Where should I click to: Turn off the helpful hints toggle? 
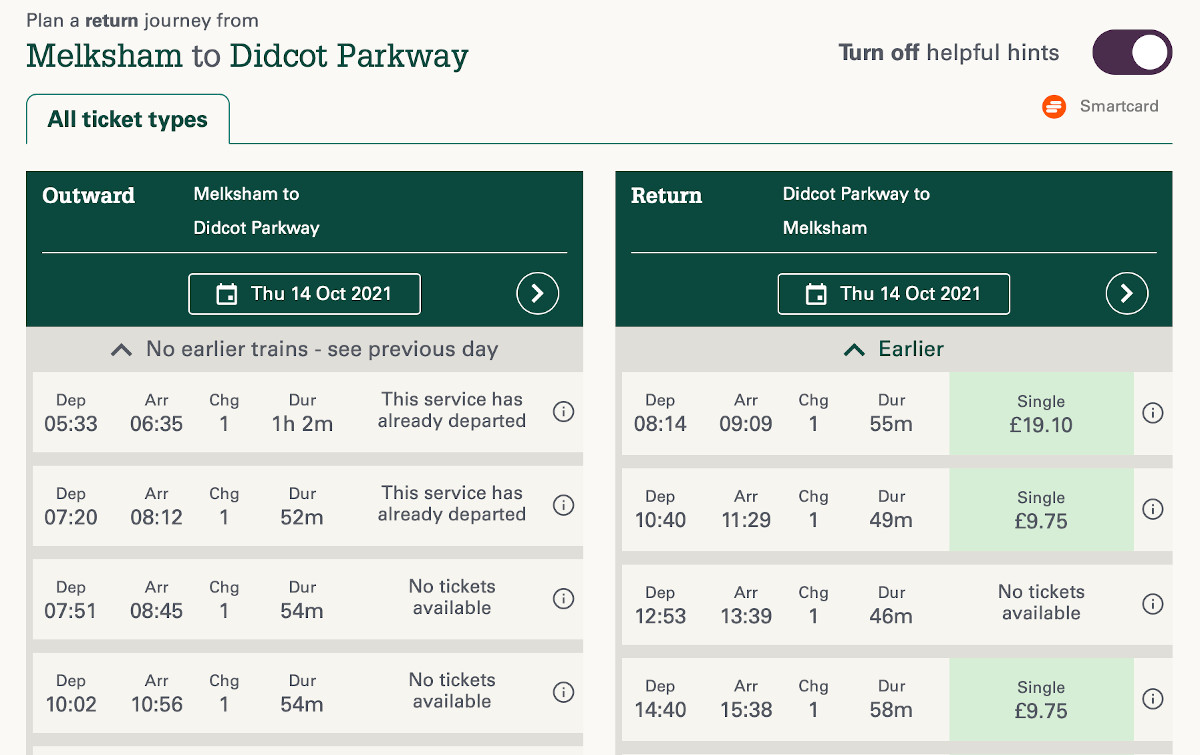(x=1132, y=53)
